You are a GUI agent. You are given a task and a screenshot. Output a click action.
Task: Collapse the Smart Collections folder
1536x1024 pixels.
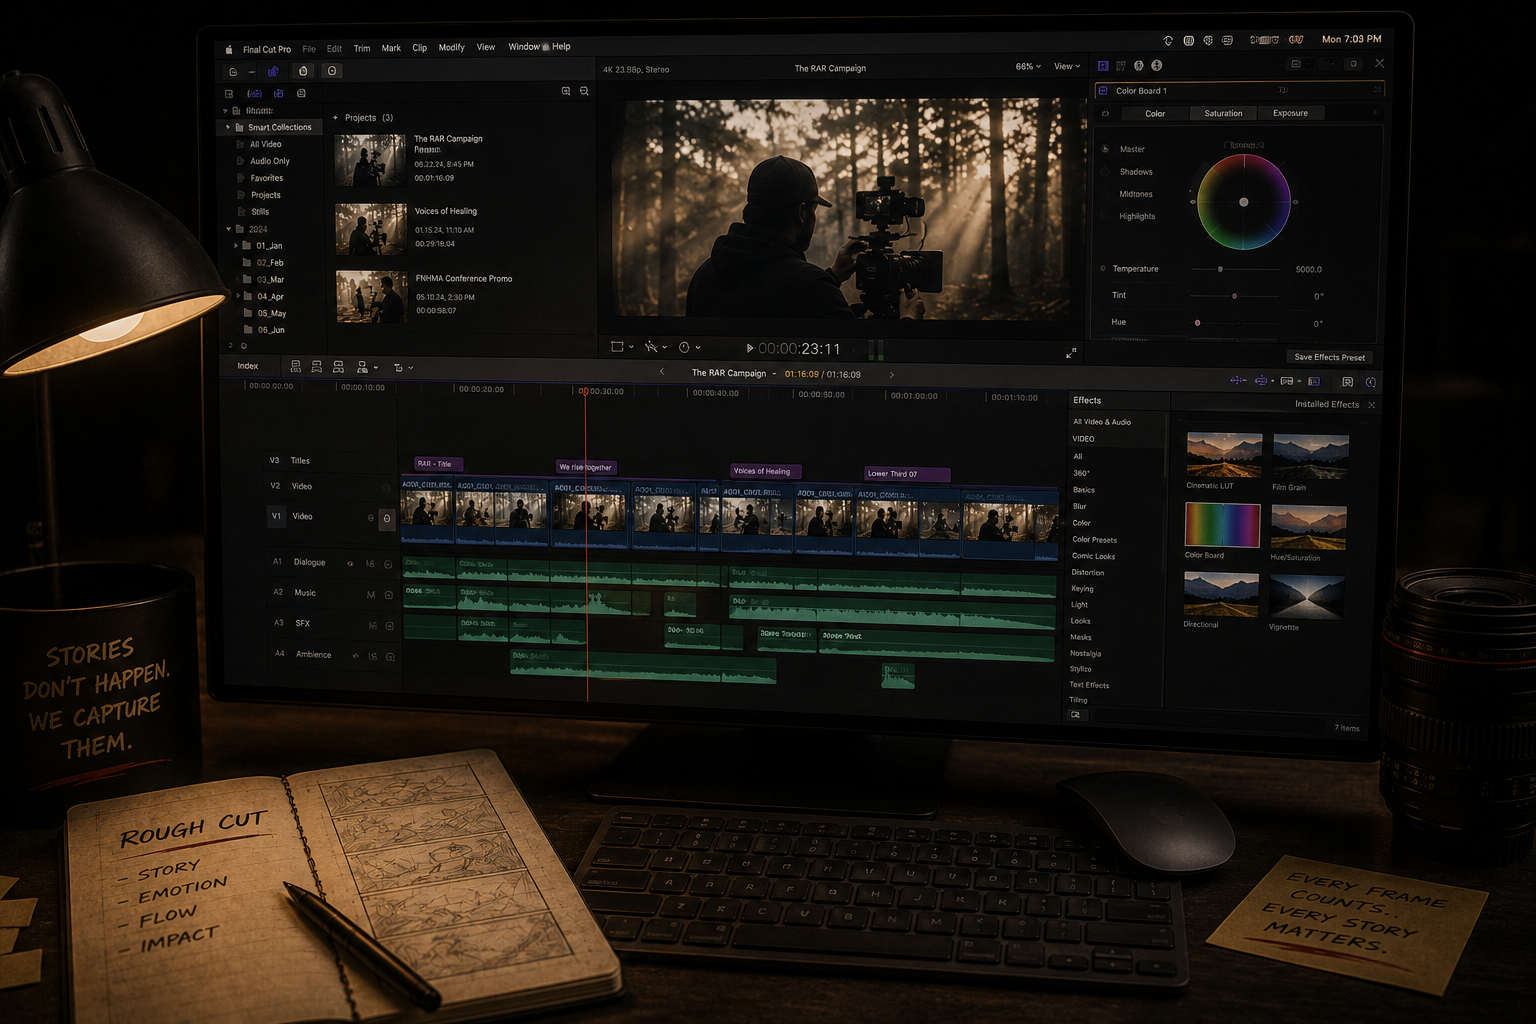tap(228, 127)
